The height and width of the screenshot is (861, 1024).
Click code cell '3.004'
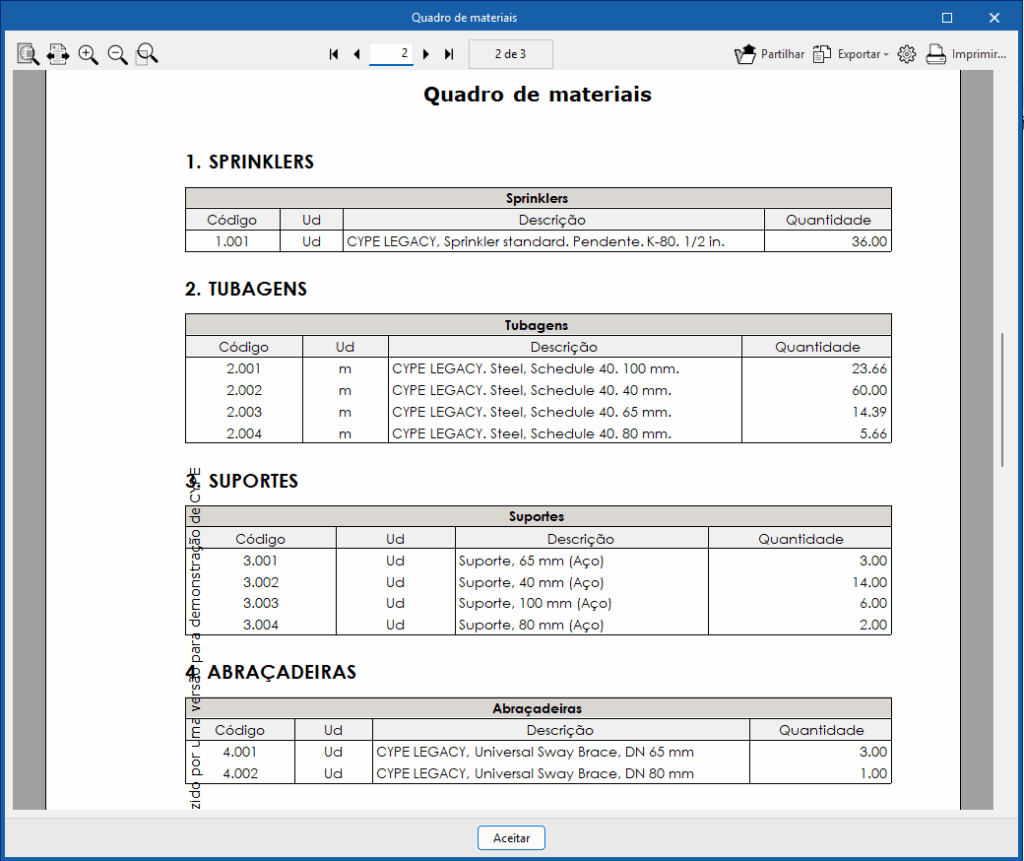coord(261,625)
